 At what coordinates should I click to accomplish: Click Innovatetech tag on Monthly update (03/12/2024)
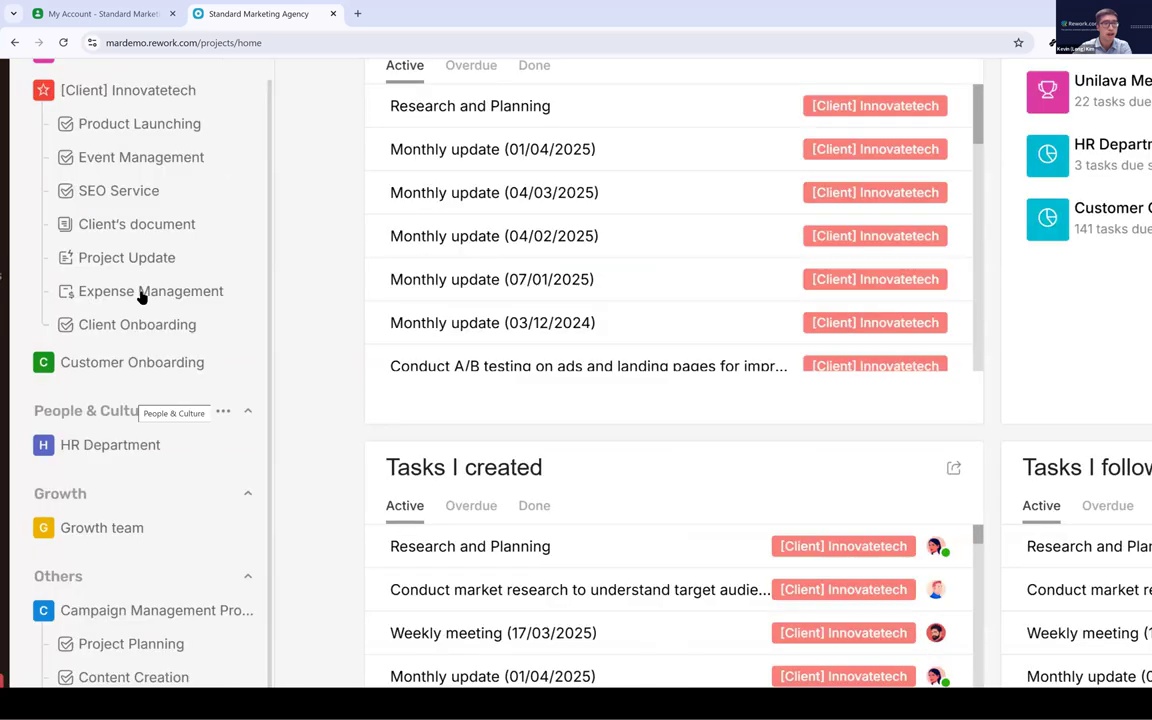tap(875, 323)
